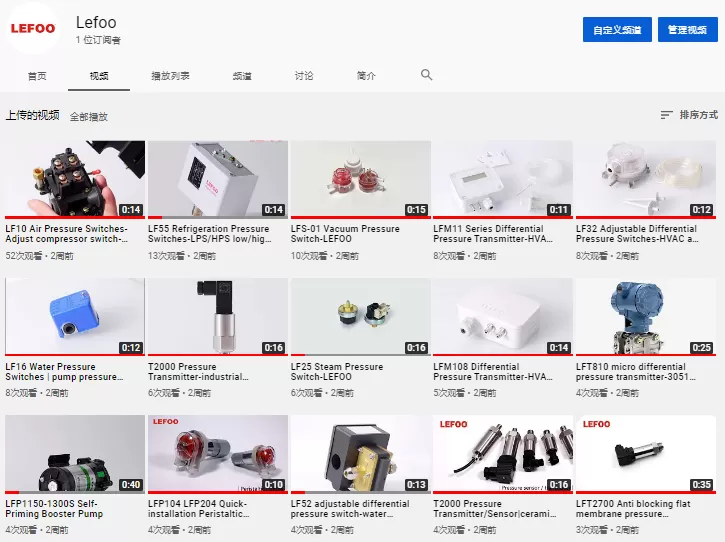Click title 'LFT2700 Anti blocking flat membrane pressure'

pos(633,509)
